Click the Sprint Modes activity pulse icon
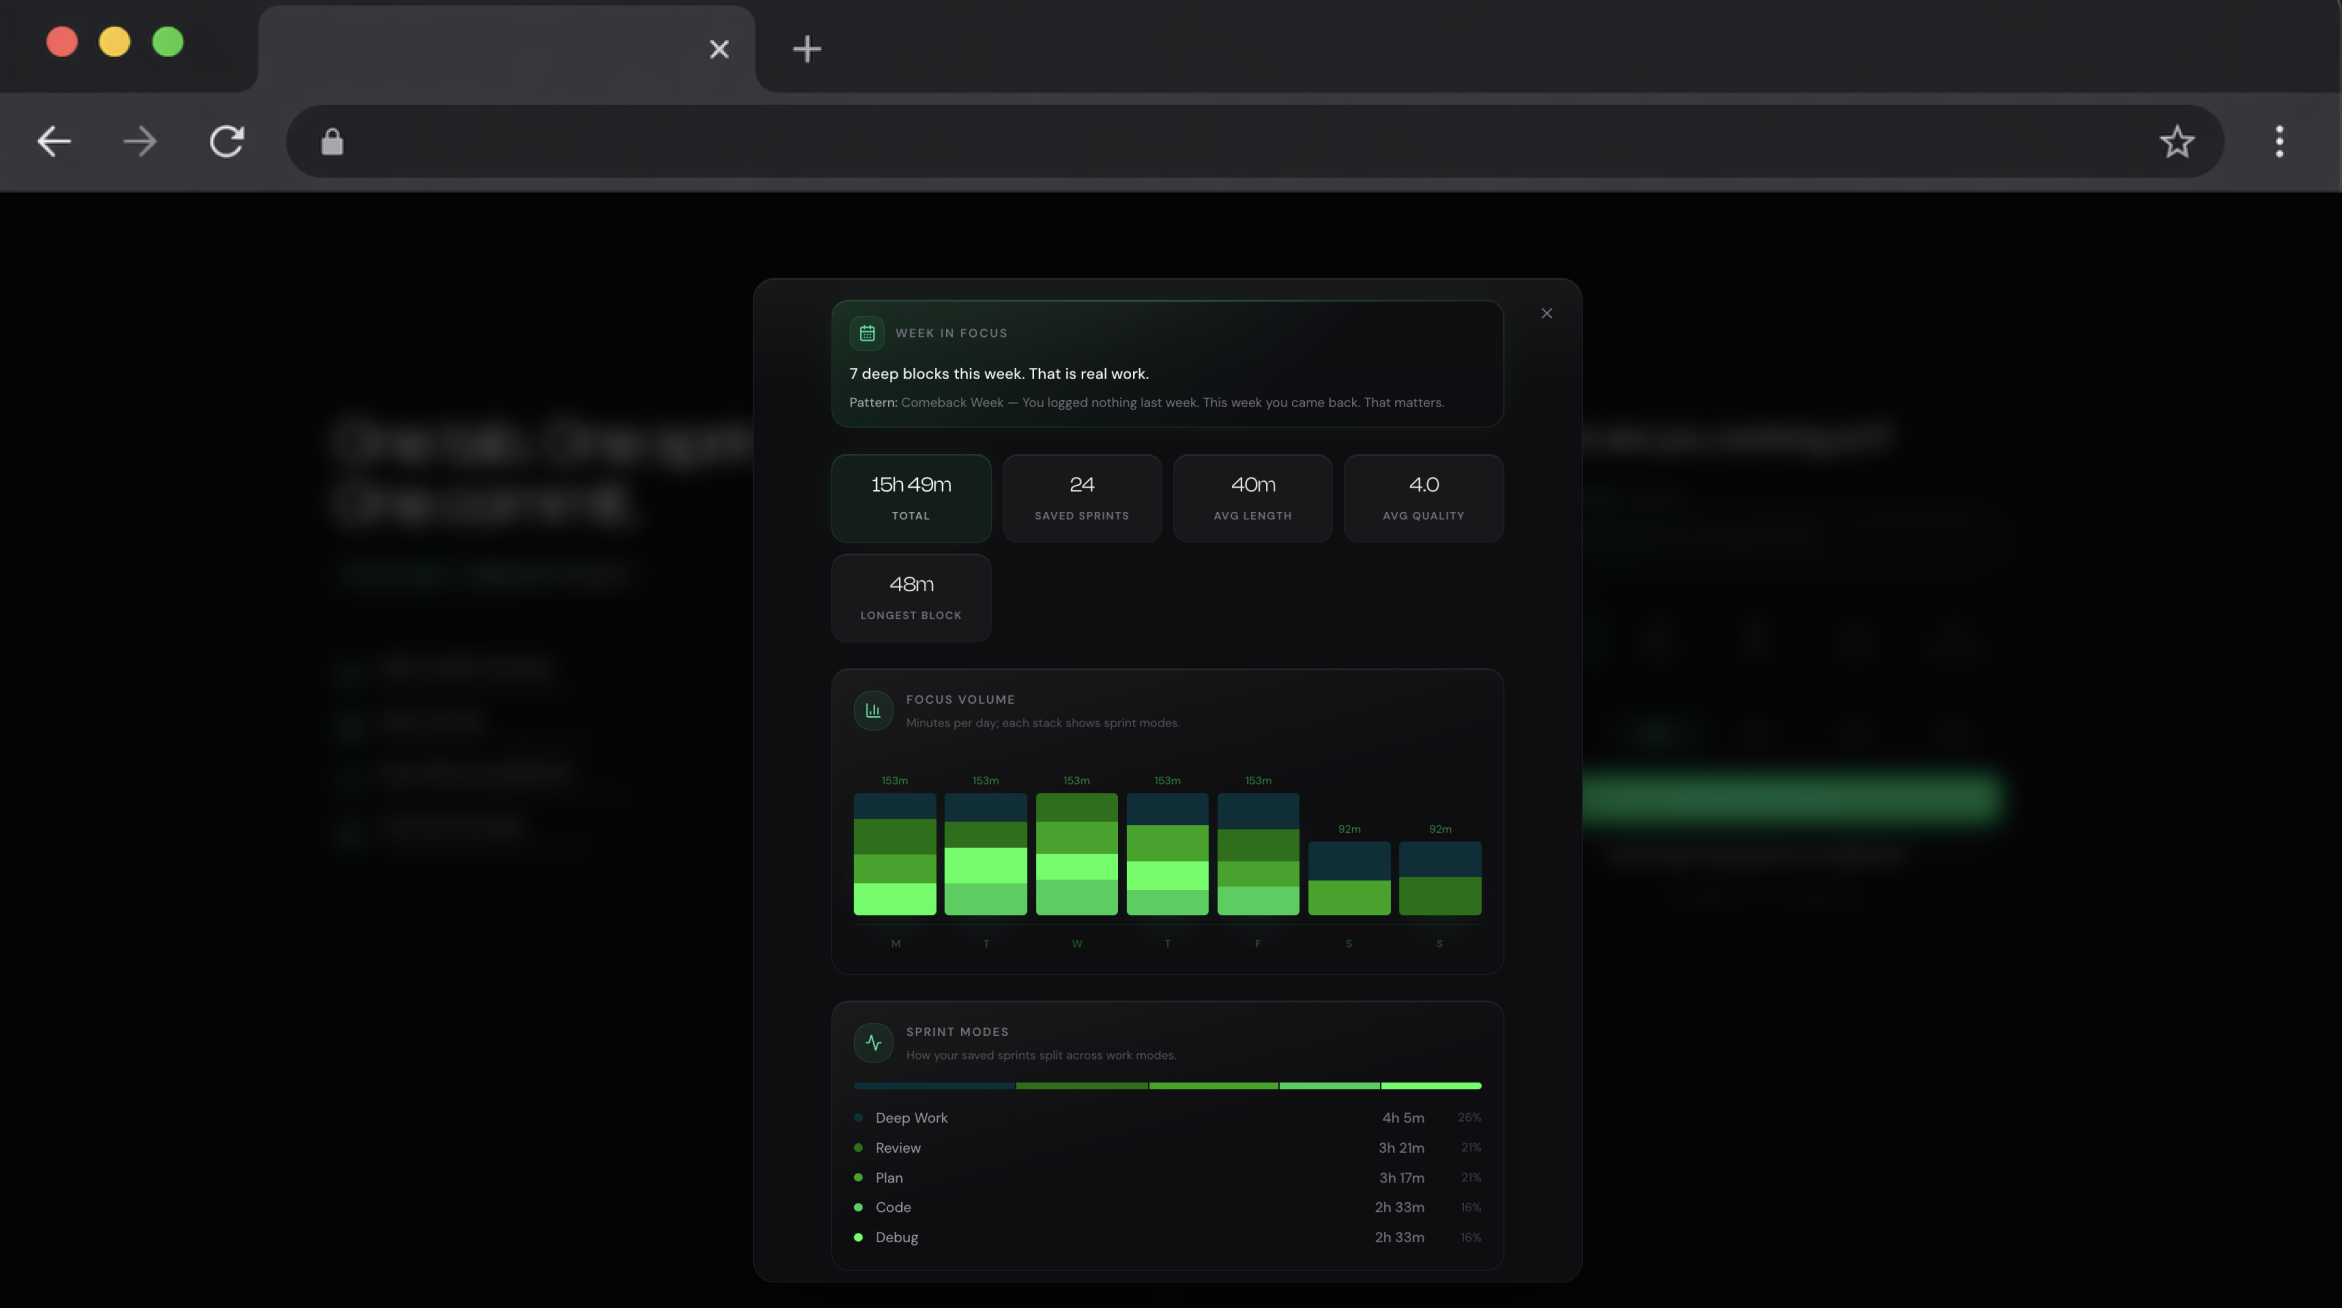 873,1042
